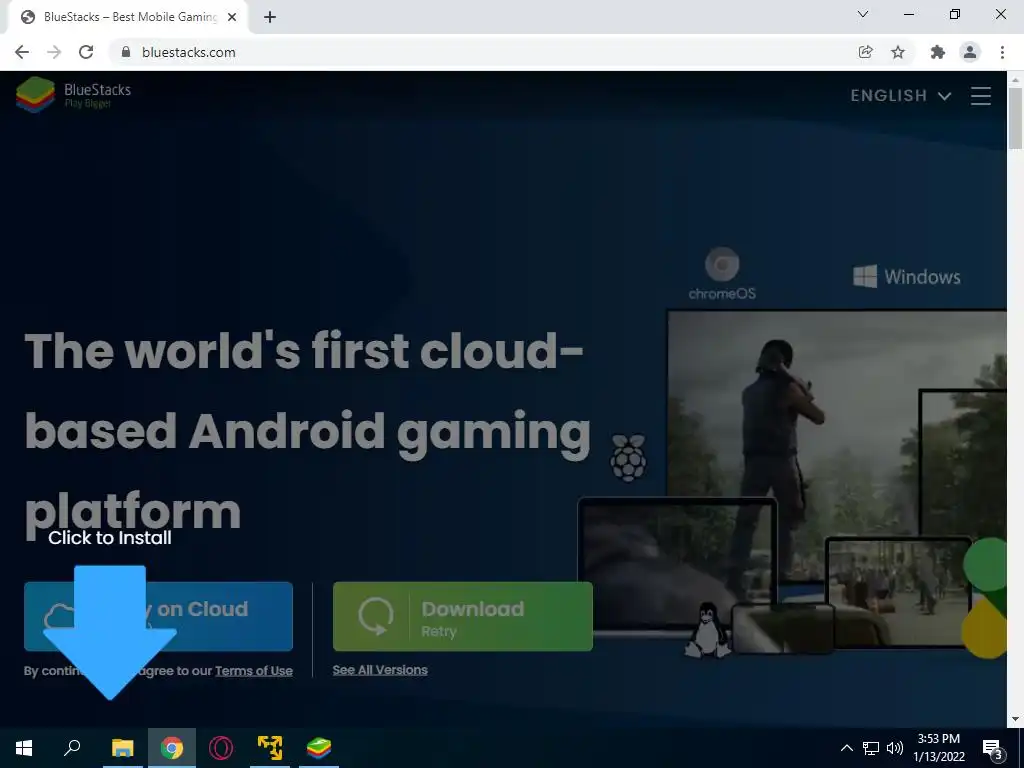Minimize the Chrome window
Viewport: 1024px width, 768px height.
[908, 14]
